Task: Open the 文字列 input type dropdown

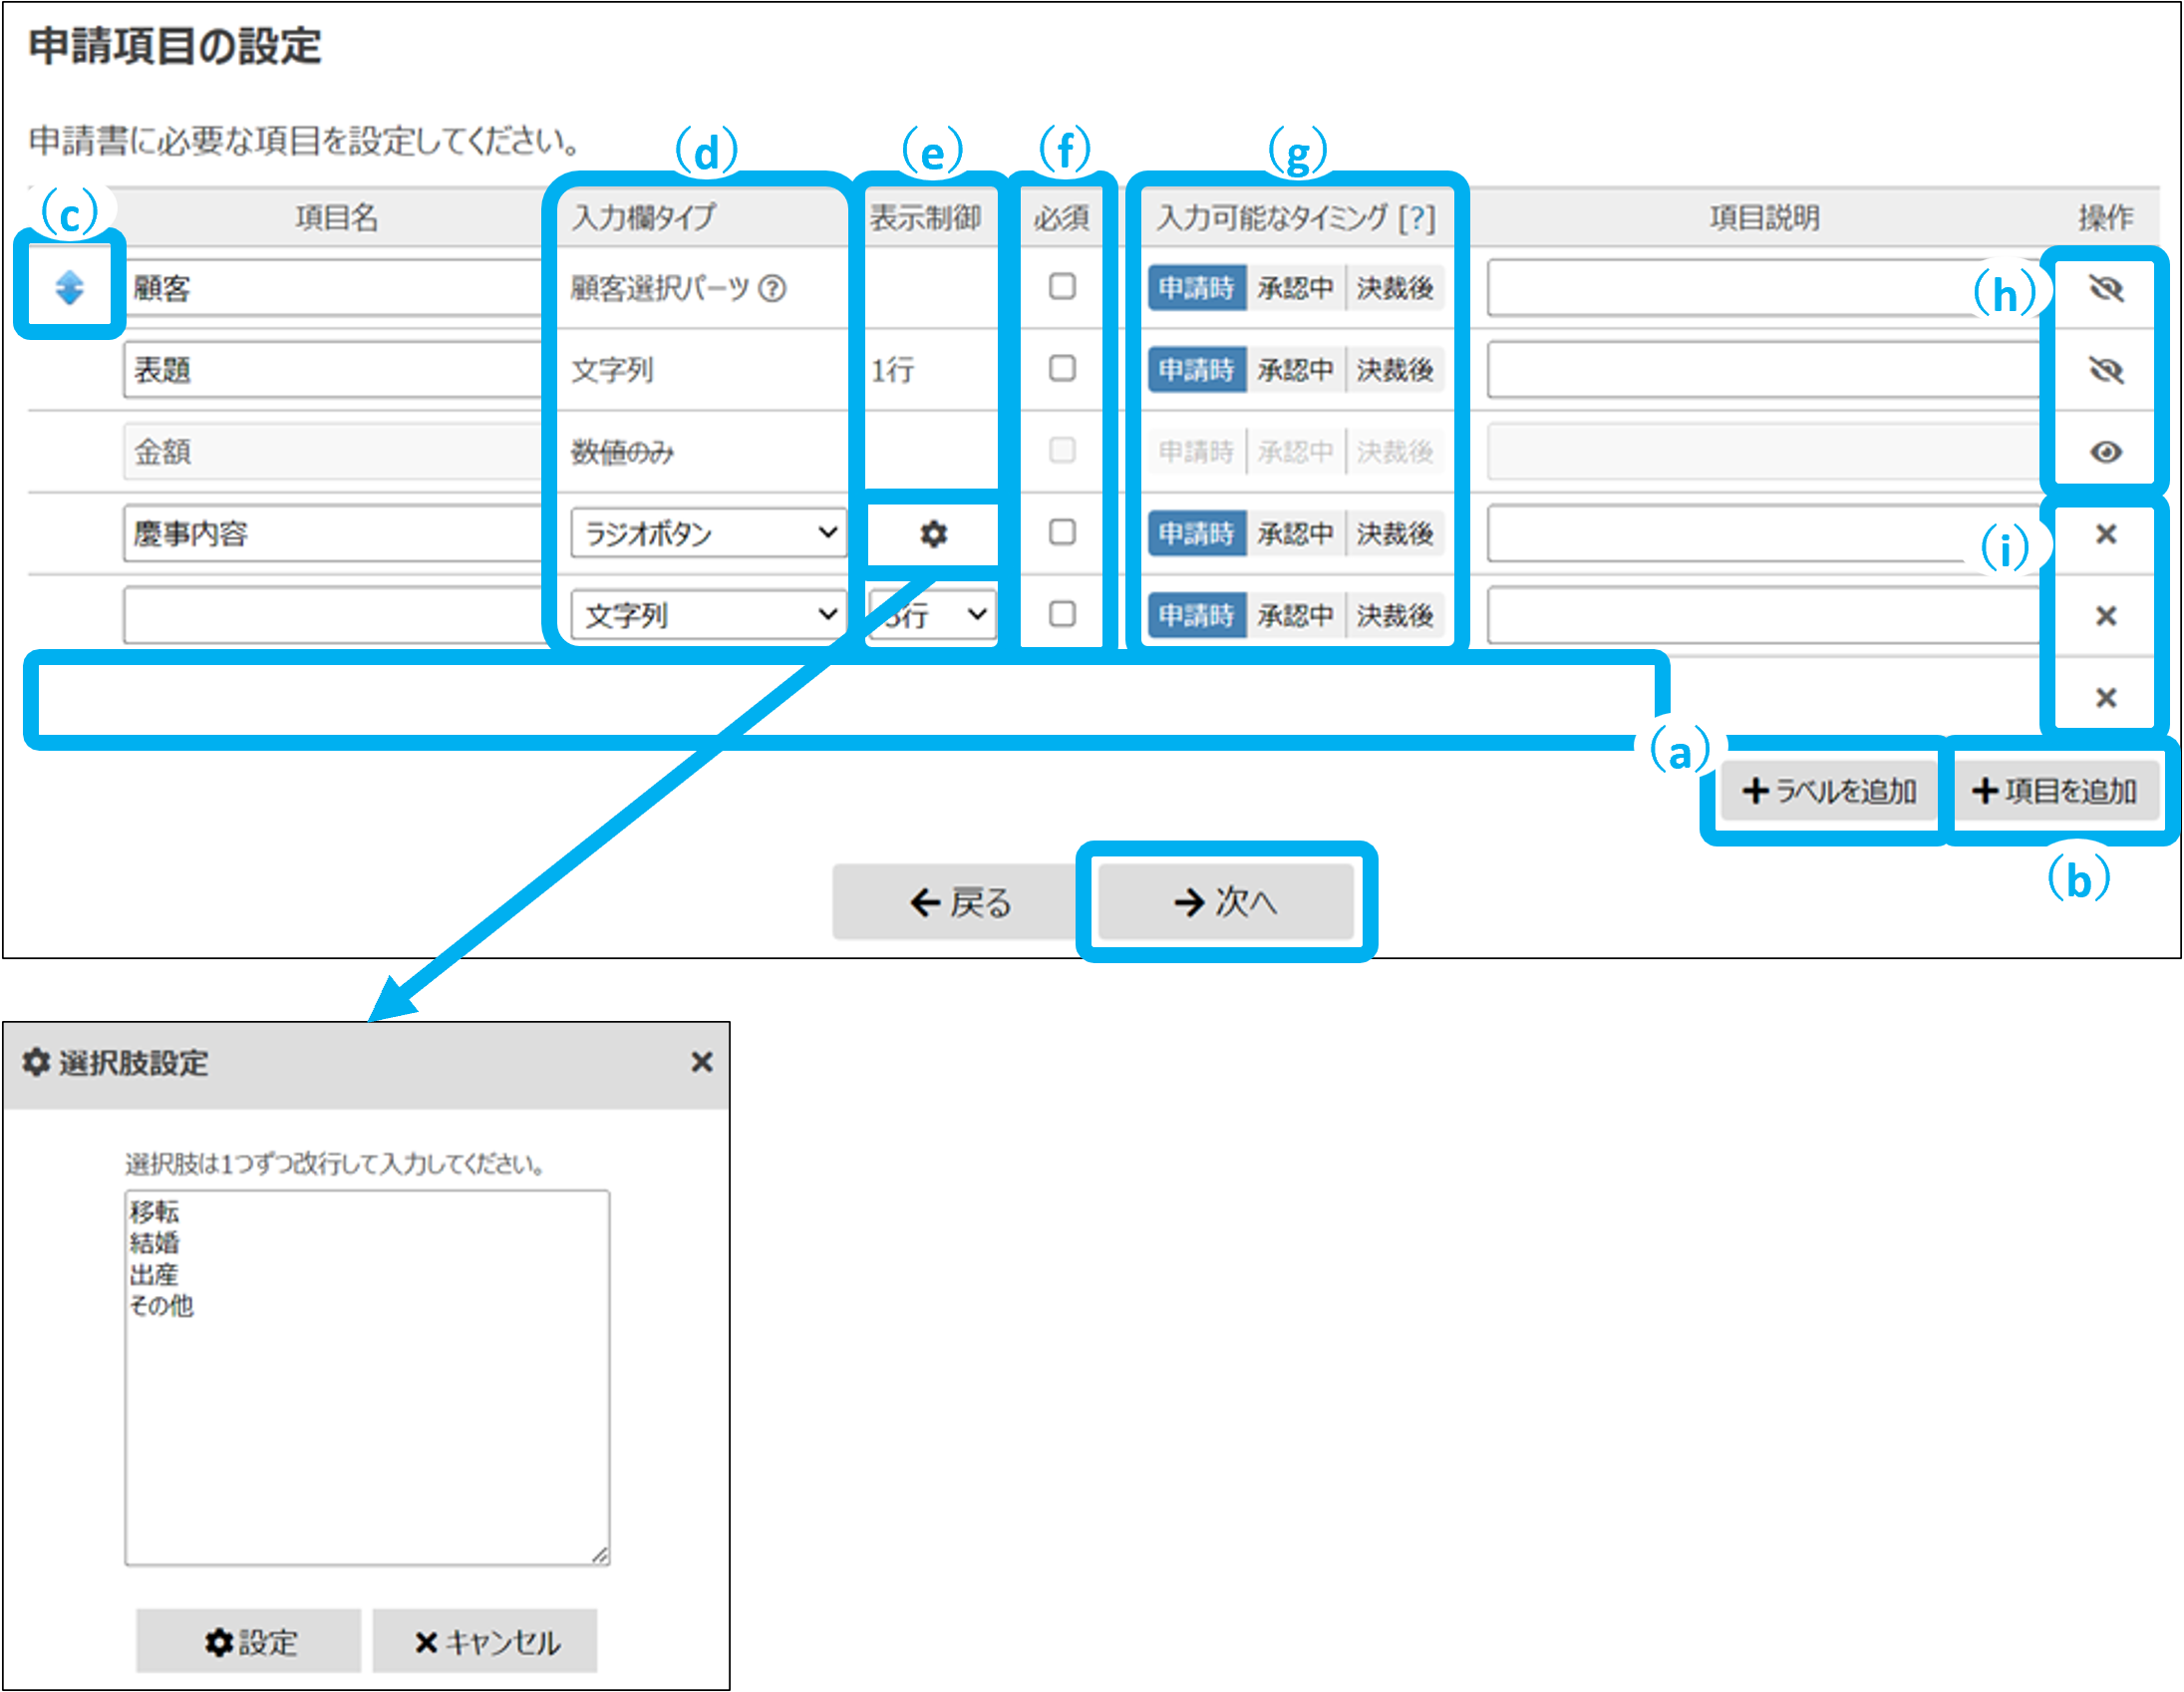Action: 708,615
